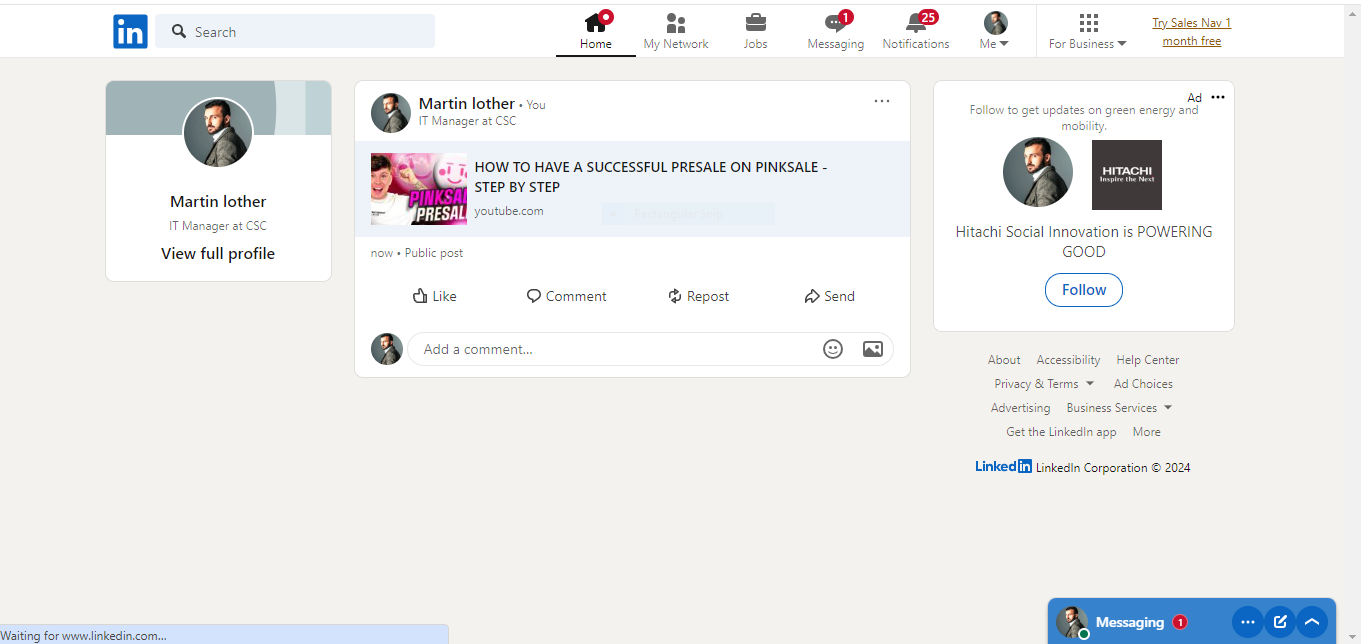Click the More footer link
Image resolution: width=1361 pixels, height=644 pixels.
click(x=1147, y=432)
